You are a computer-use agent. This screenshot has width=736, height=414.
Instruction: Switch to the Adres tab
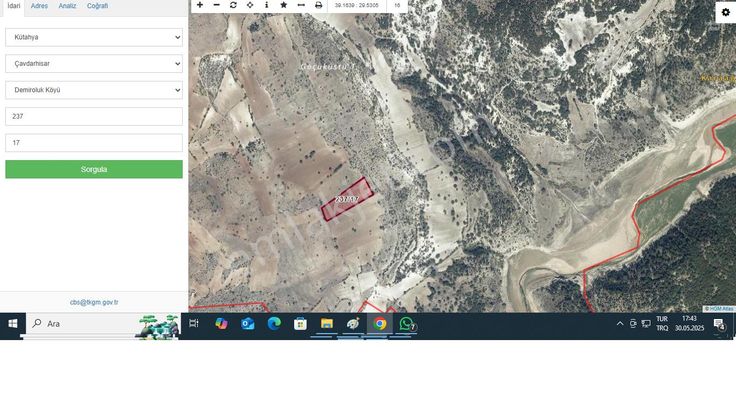pos(39,6)
